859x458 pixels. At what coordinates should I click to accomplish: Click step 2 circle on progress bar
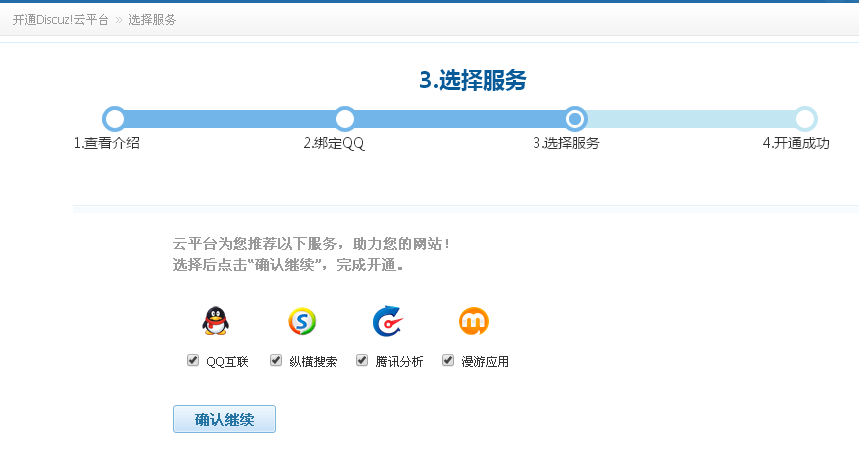345,119
